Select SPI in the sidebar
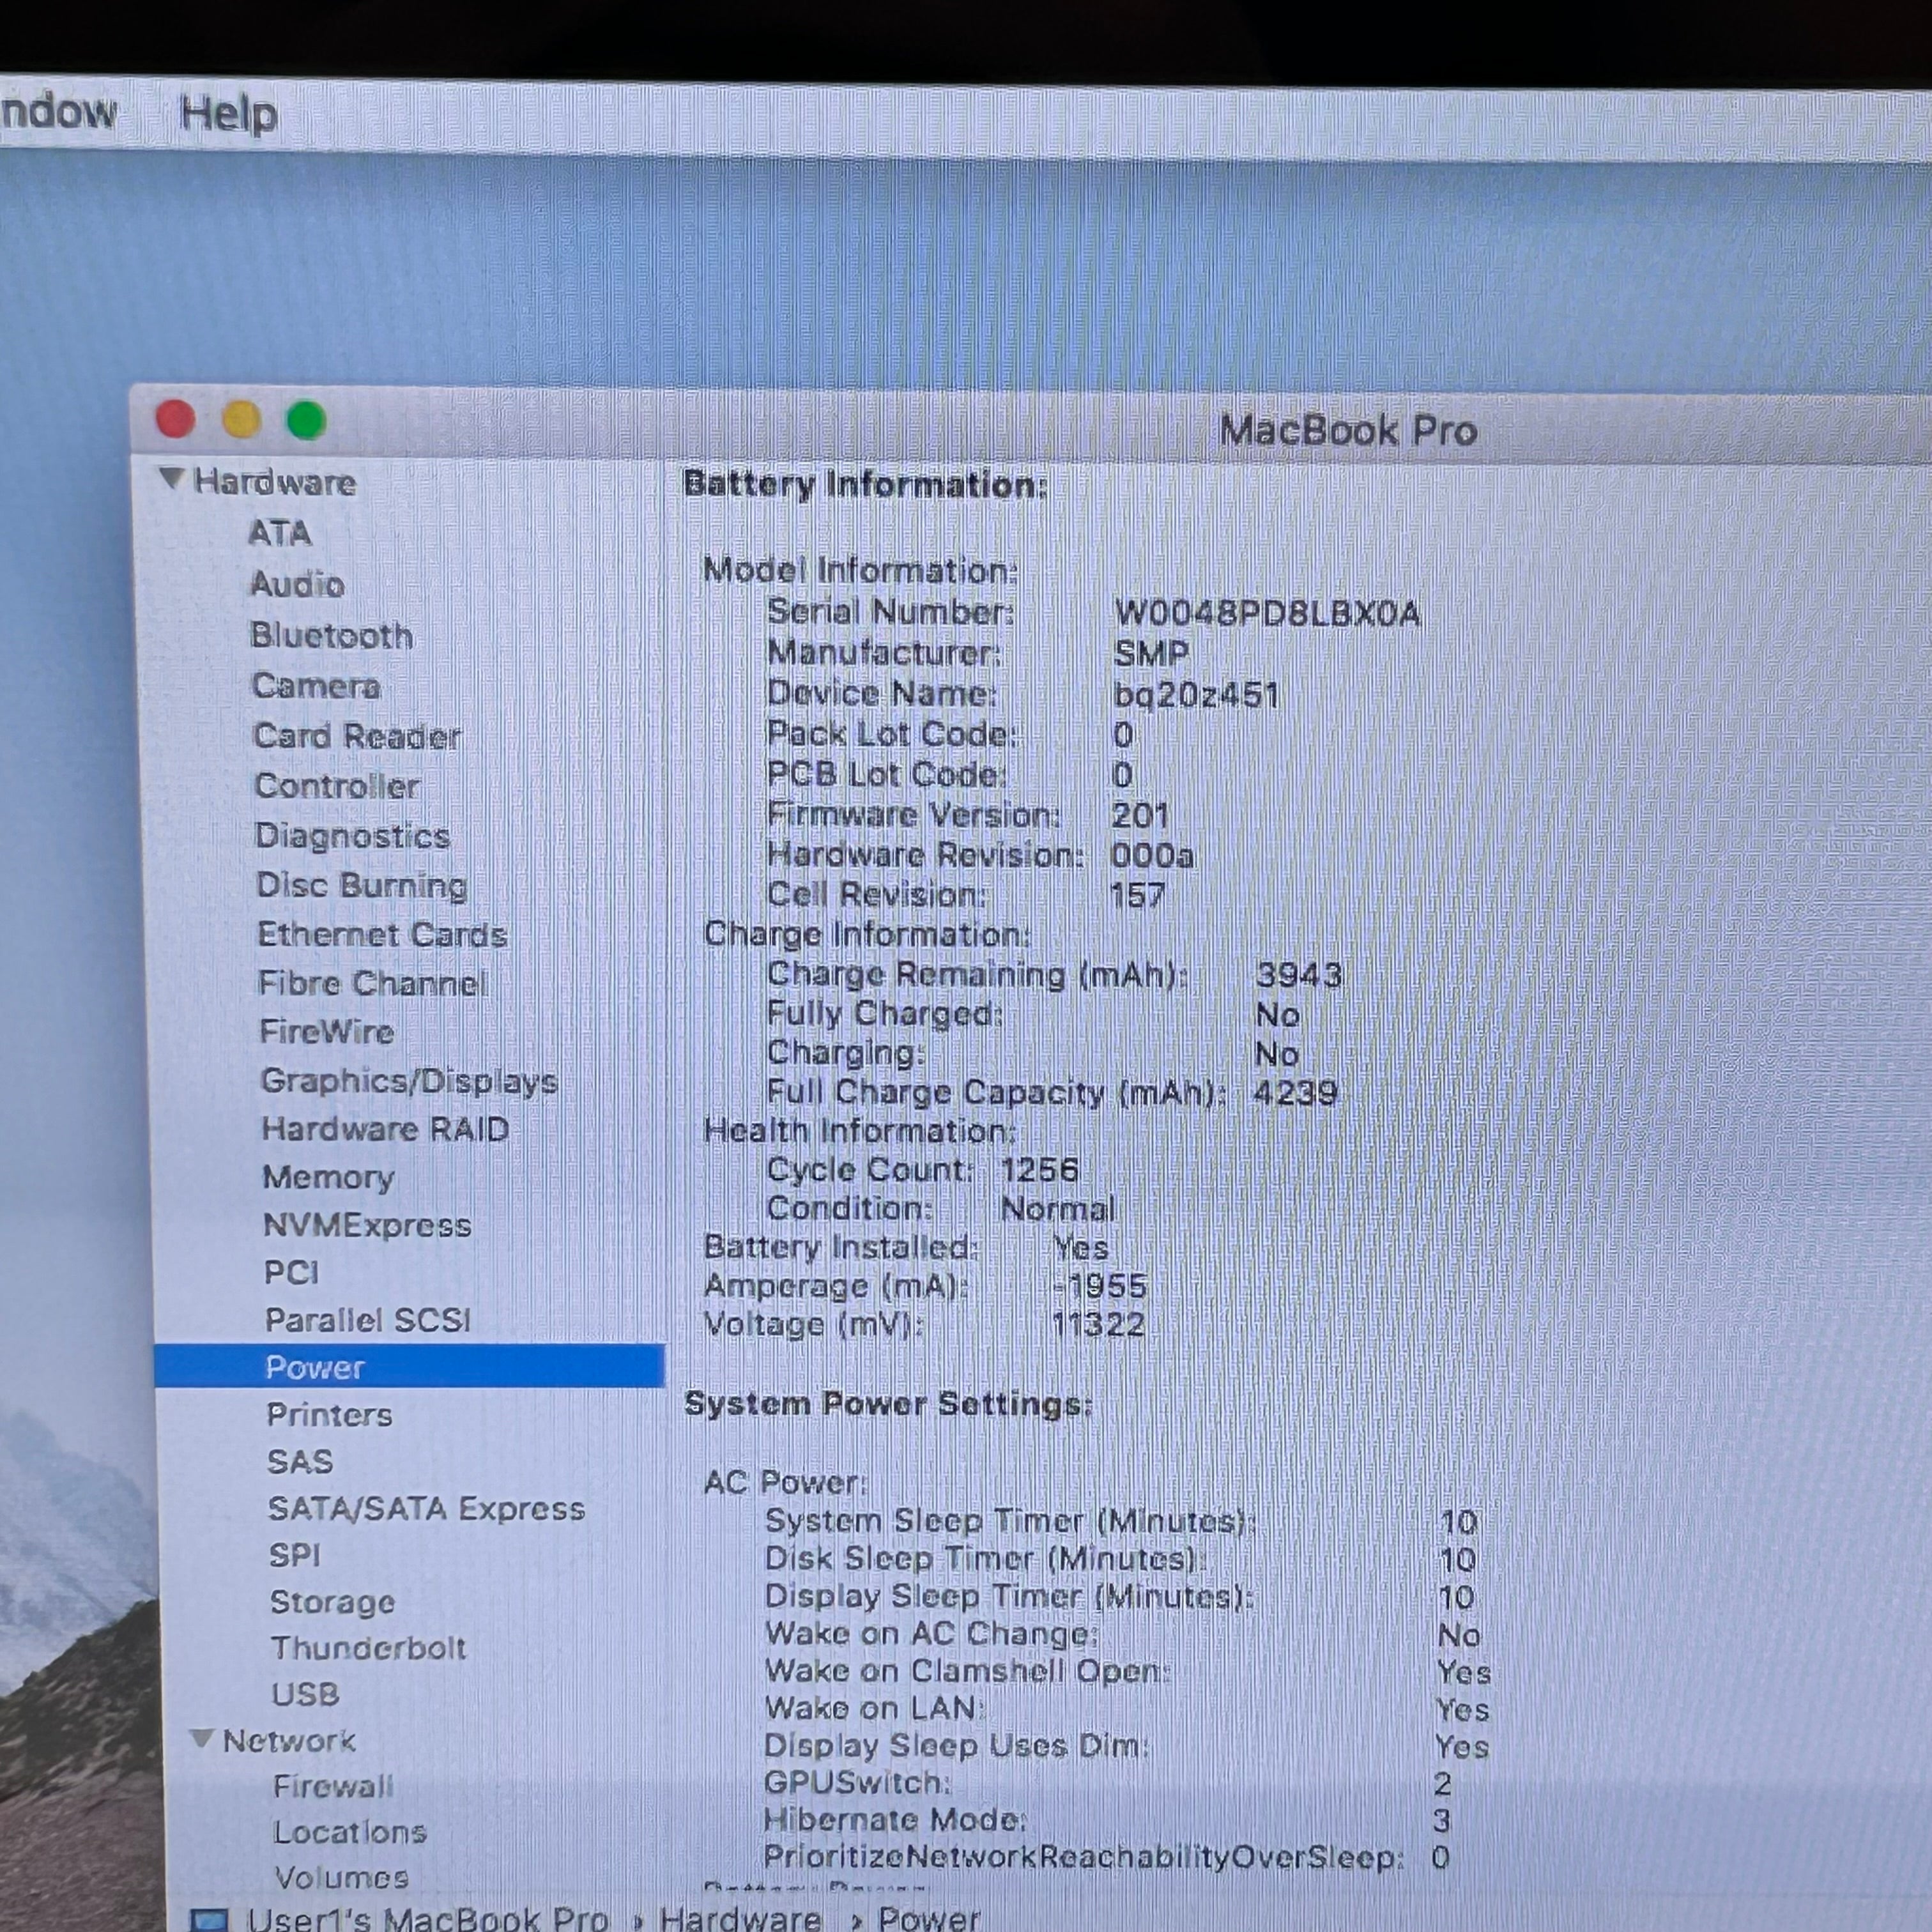This screenshot has width=1932, height=1932. [295, 1555]
